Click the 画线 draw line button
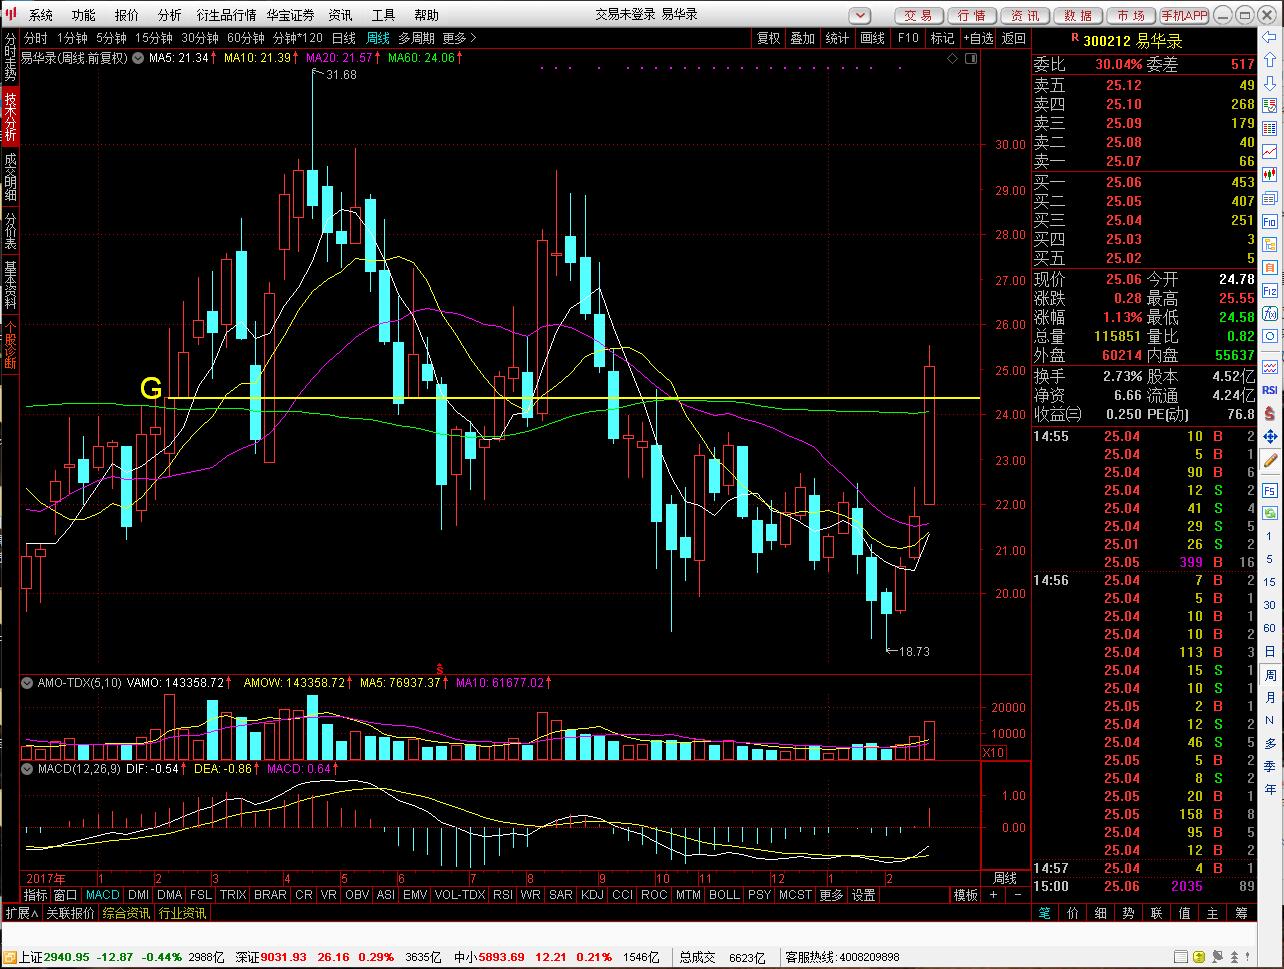This screenshot has height=969, width=1284. [872, 38]
